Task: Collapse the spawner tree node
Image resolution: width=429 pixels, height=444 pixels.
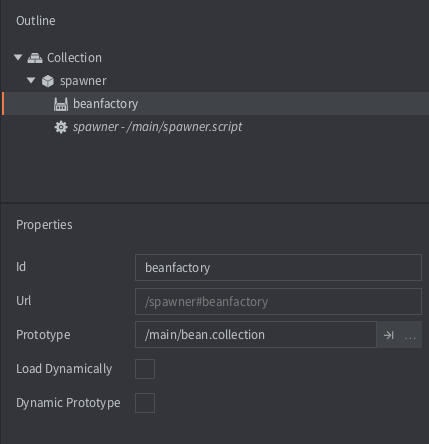Action: point(31,80)
